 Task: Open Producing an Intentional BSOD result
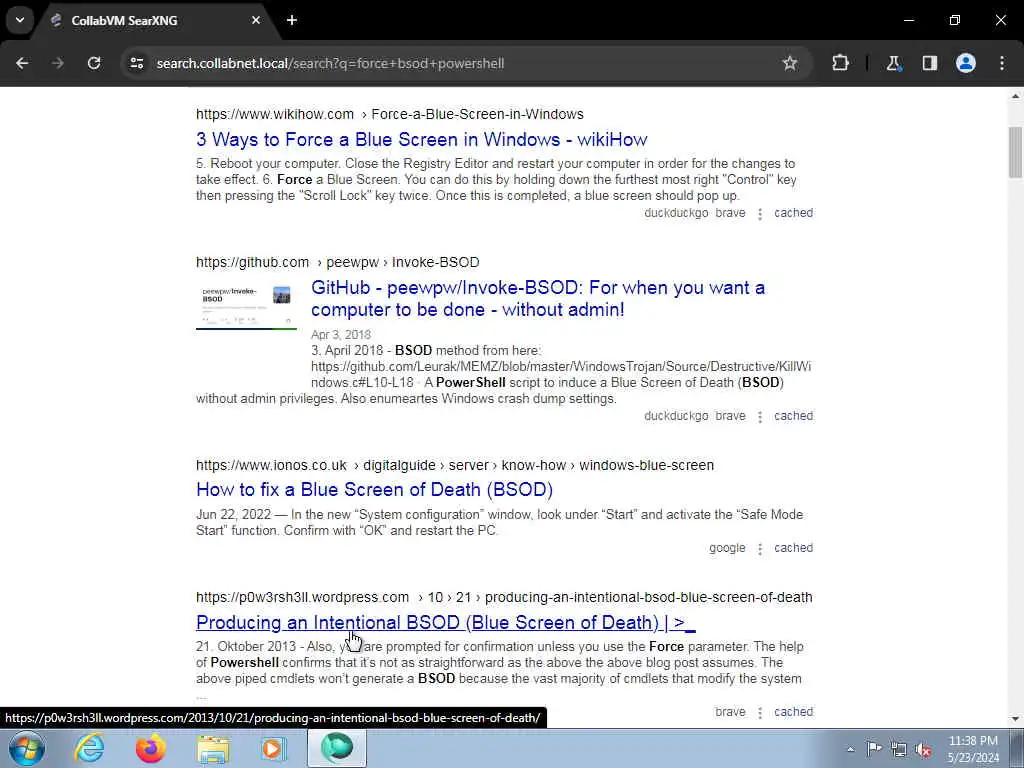(x=445, y=622)
